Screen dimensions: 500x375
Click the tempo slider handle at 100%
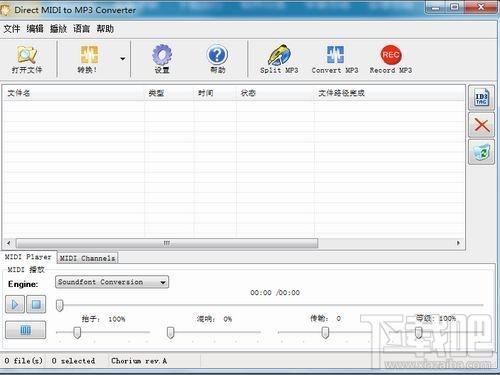click(77, 332)
